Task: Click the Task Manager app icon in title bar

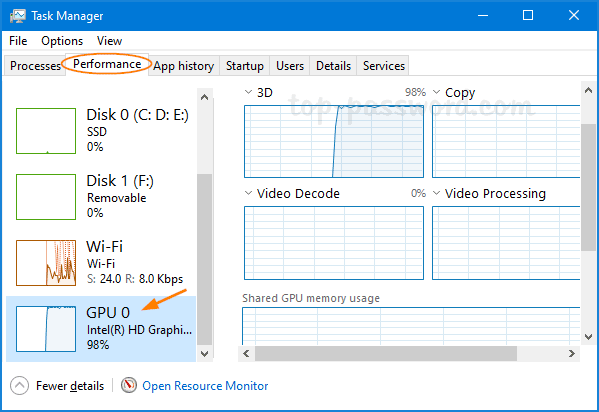Action: (17, 16)
